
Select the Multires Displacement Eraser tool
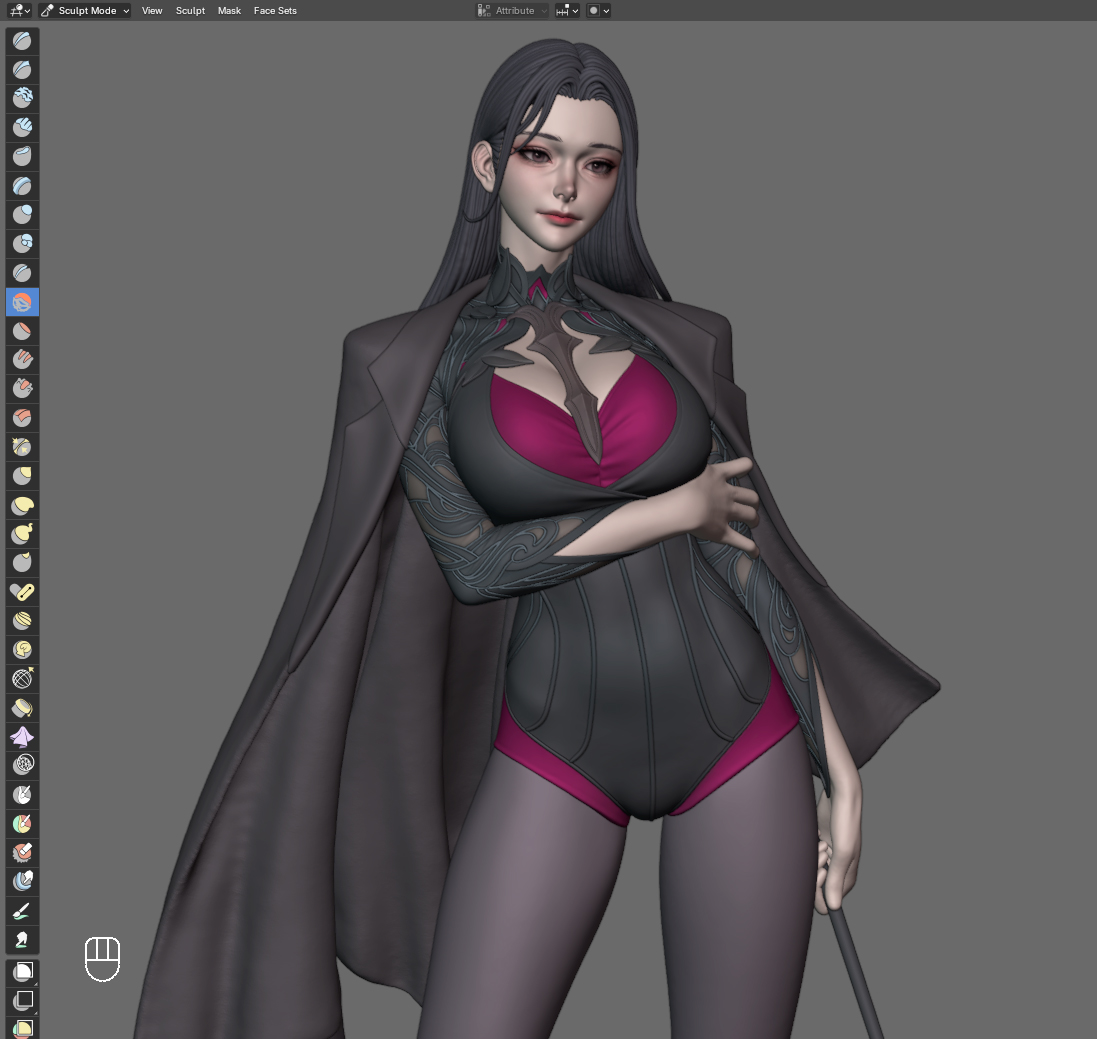(22, 852)
